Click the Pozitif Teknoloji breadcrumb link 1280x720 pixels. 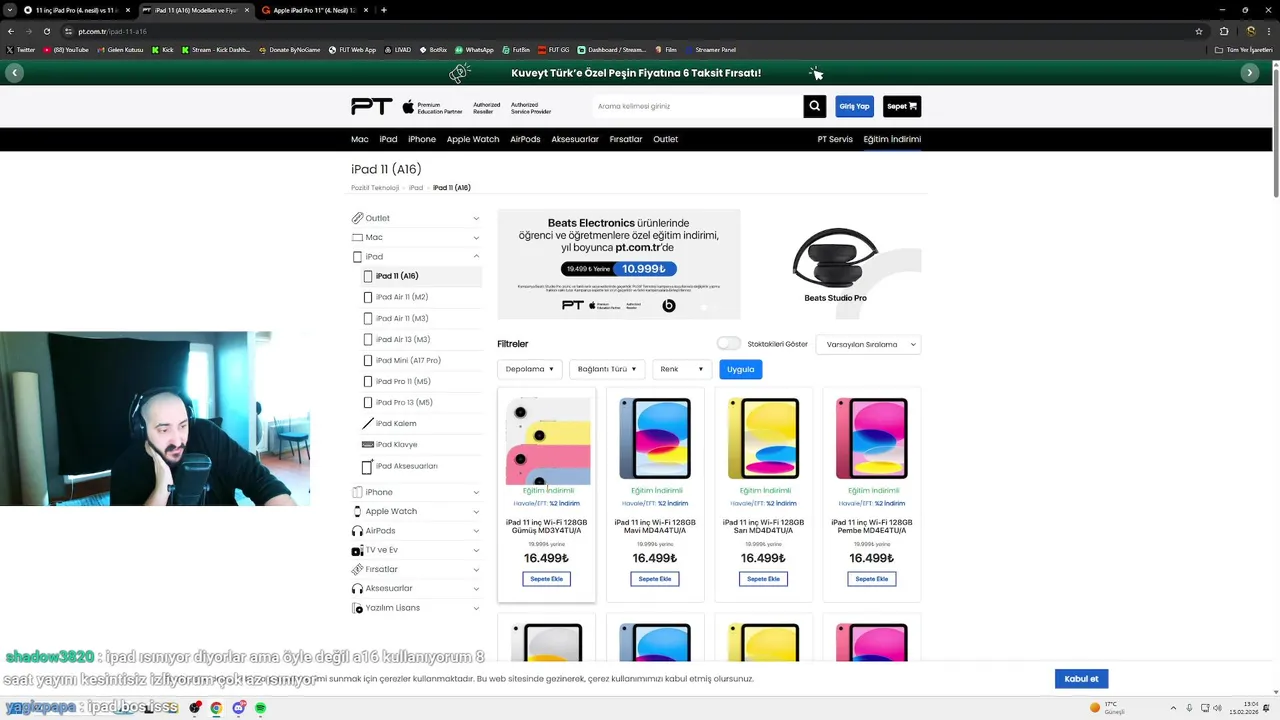(375, 188)
